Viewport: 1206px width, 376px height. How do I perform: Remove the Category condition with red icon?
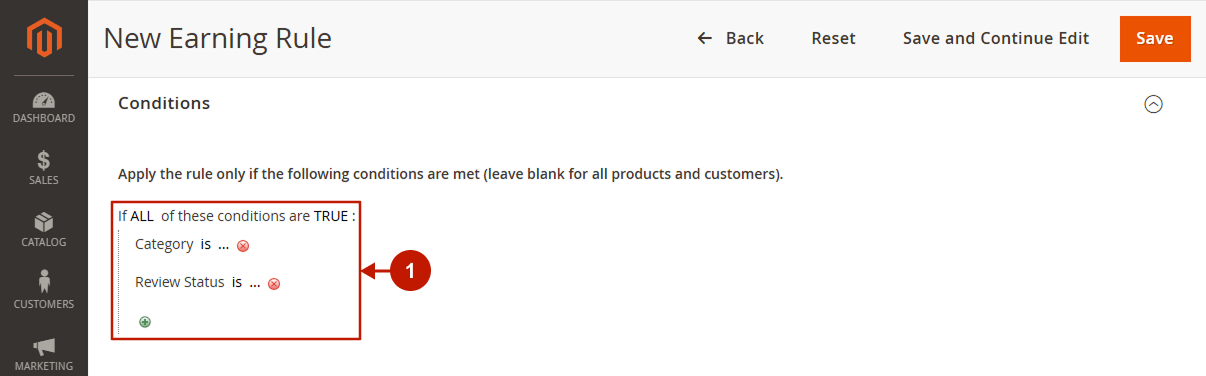243,246
